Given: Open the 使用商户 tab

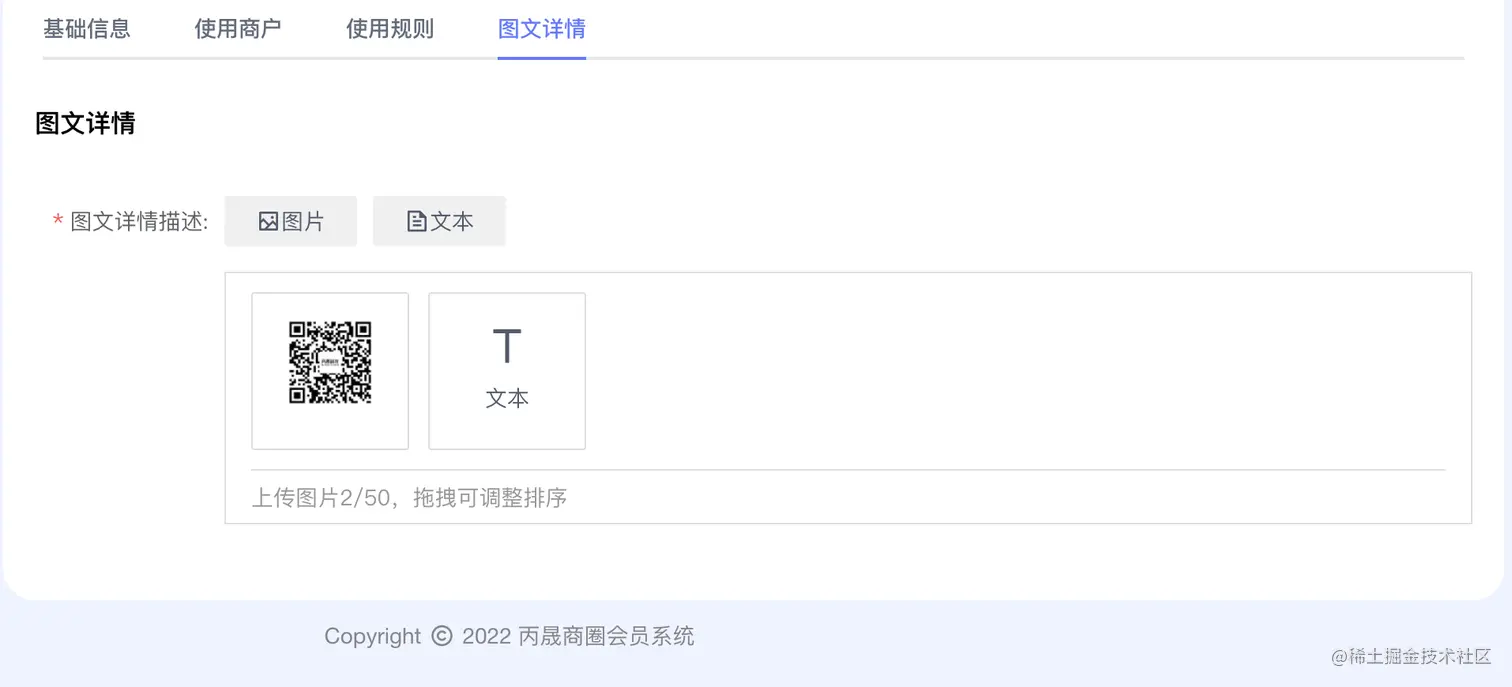Looking at the screenshot, I should [237, 29].
